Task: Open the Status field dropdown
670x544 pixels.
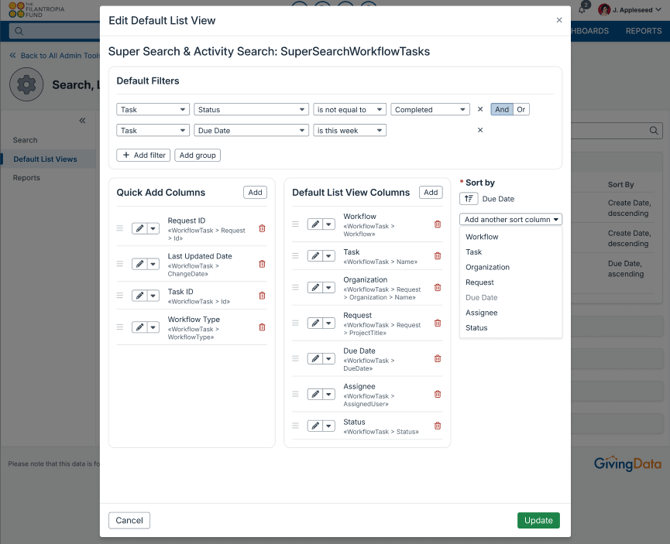Action: (251, 110)
